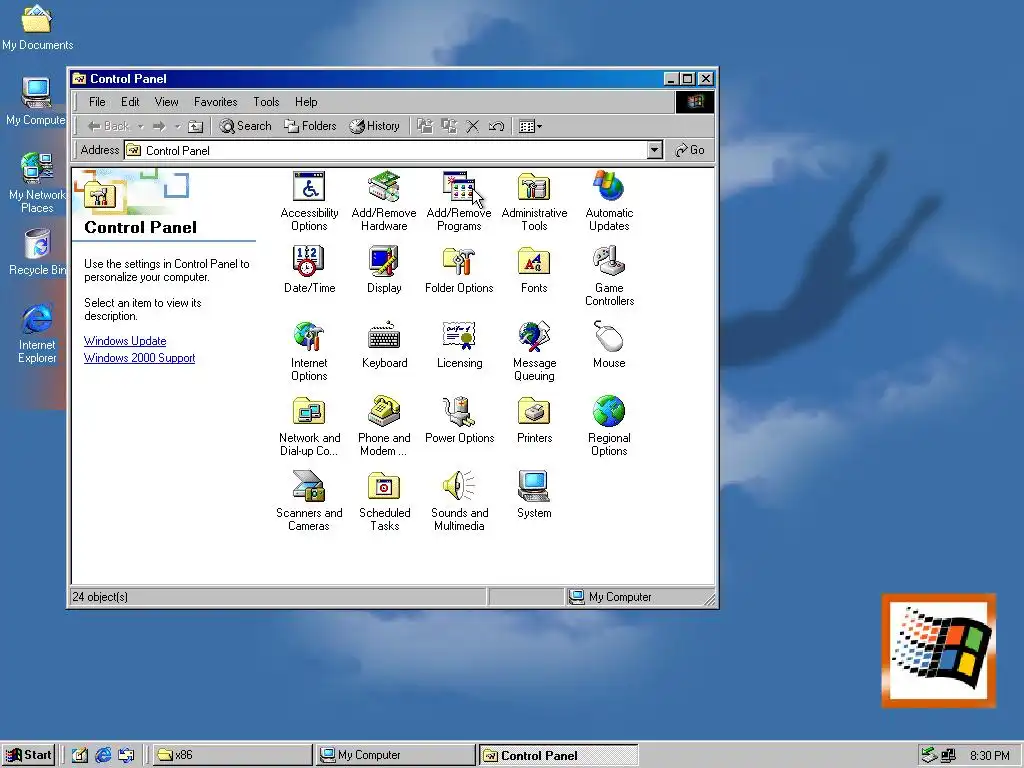Expand the Forward history dropdown arrow

pos(177,127)
